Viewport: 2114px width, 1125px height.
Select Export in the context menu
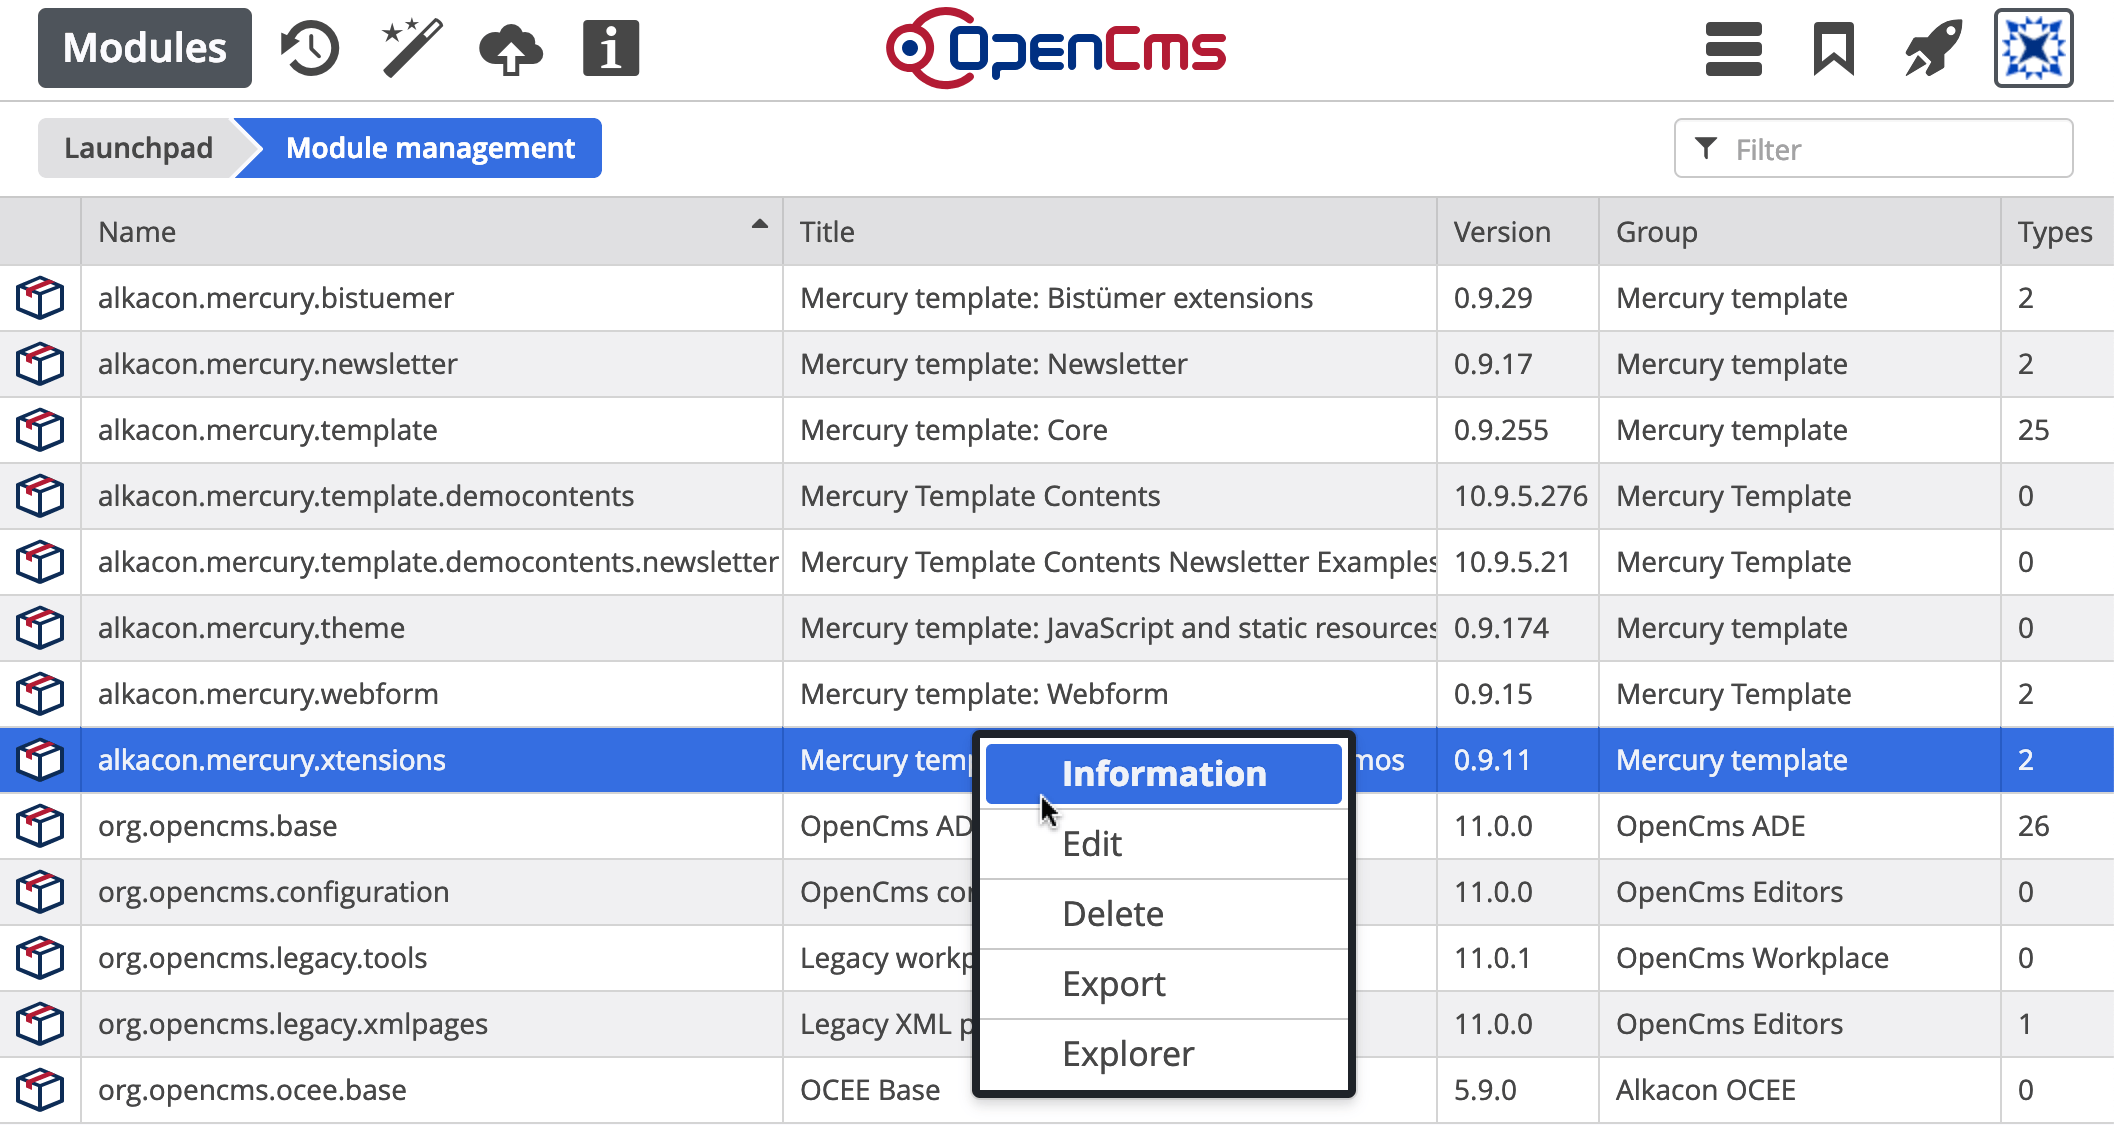[1113, 984]
